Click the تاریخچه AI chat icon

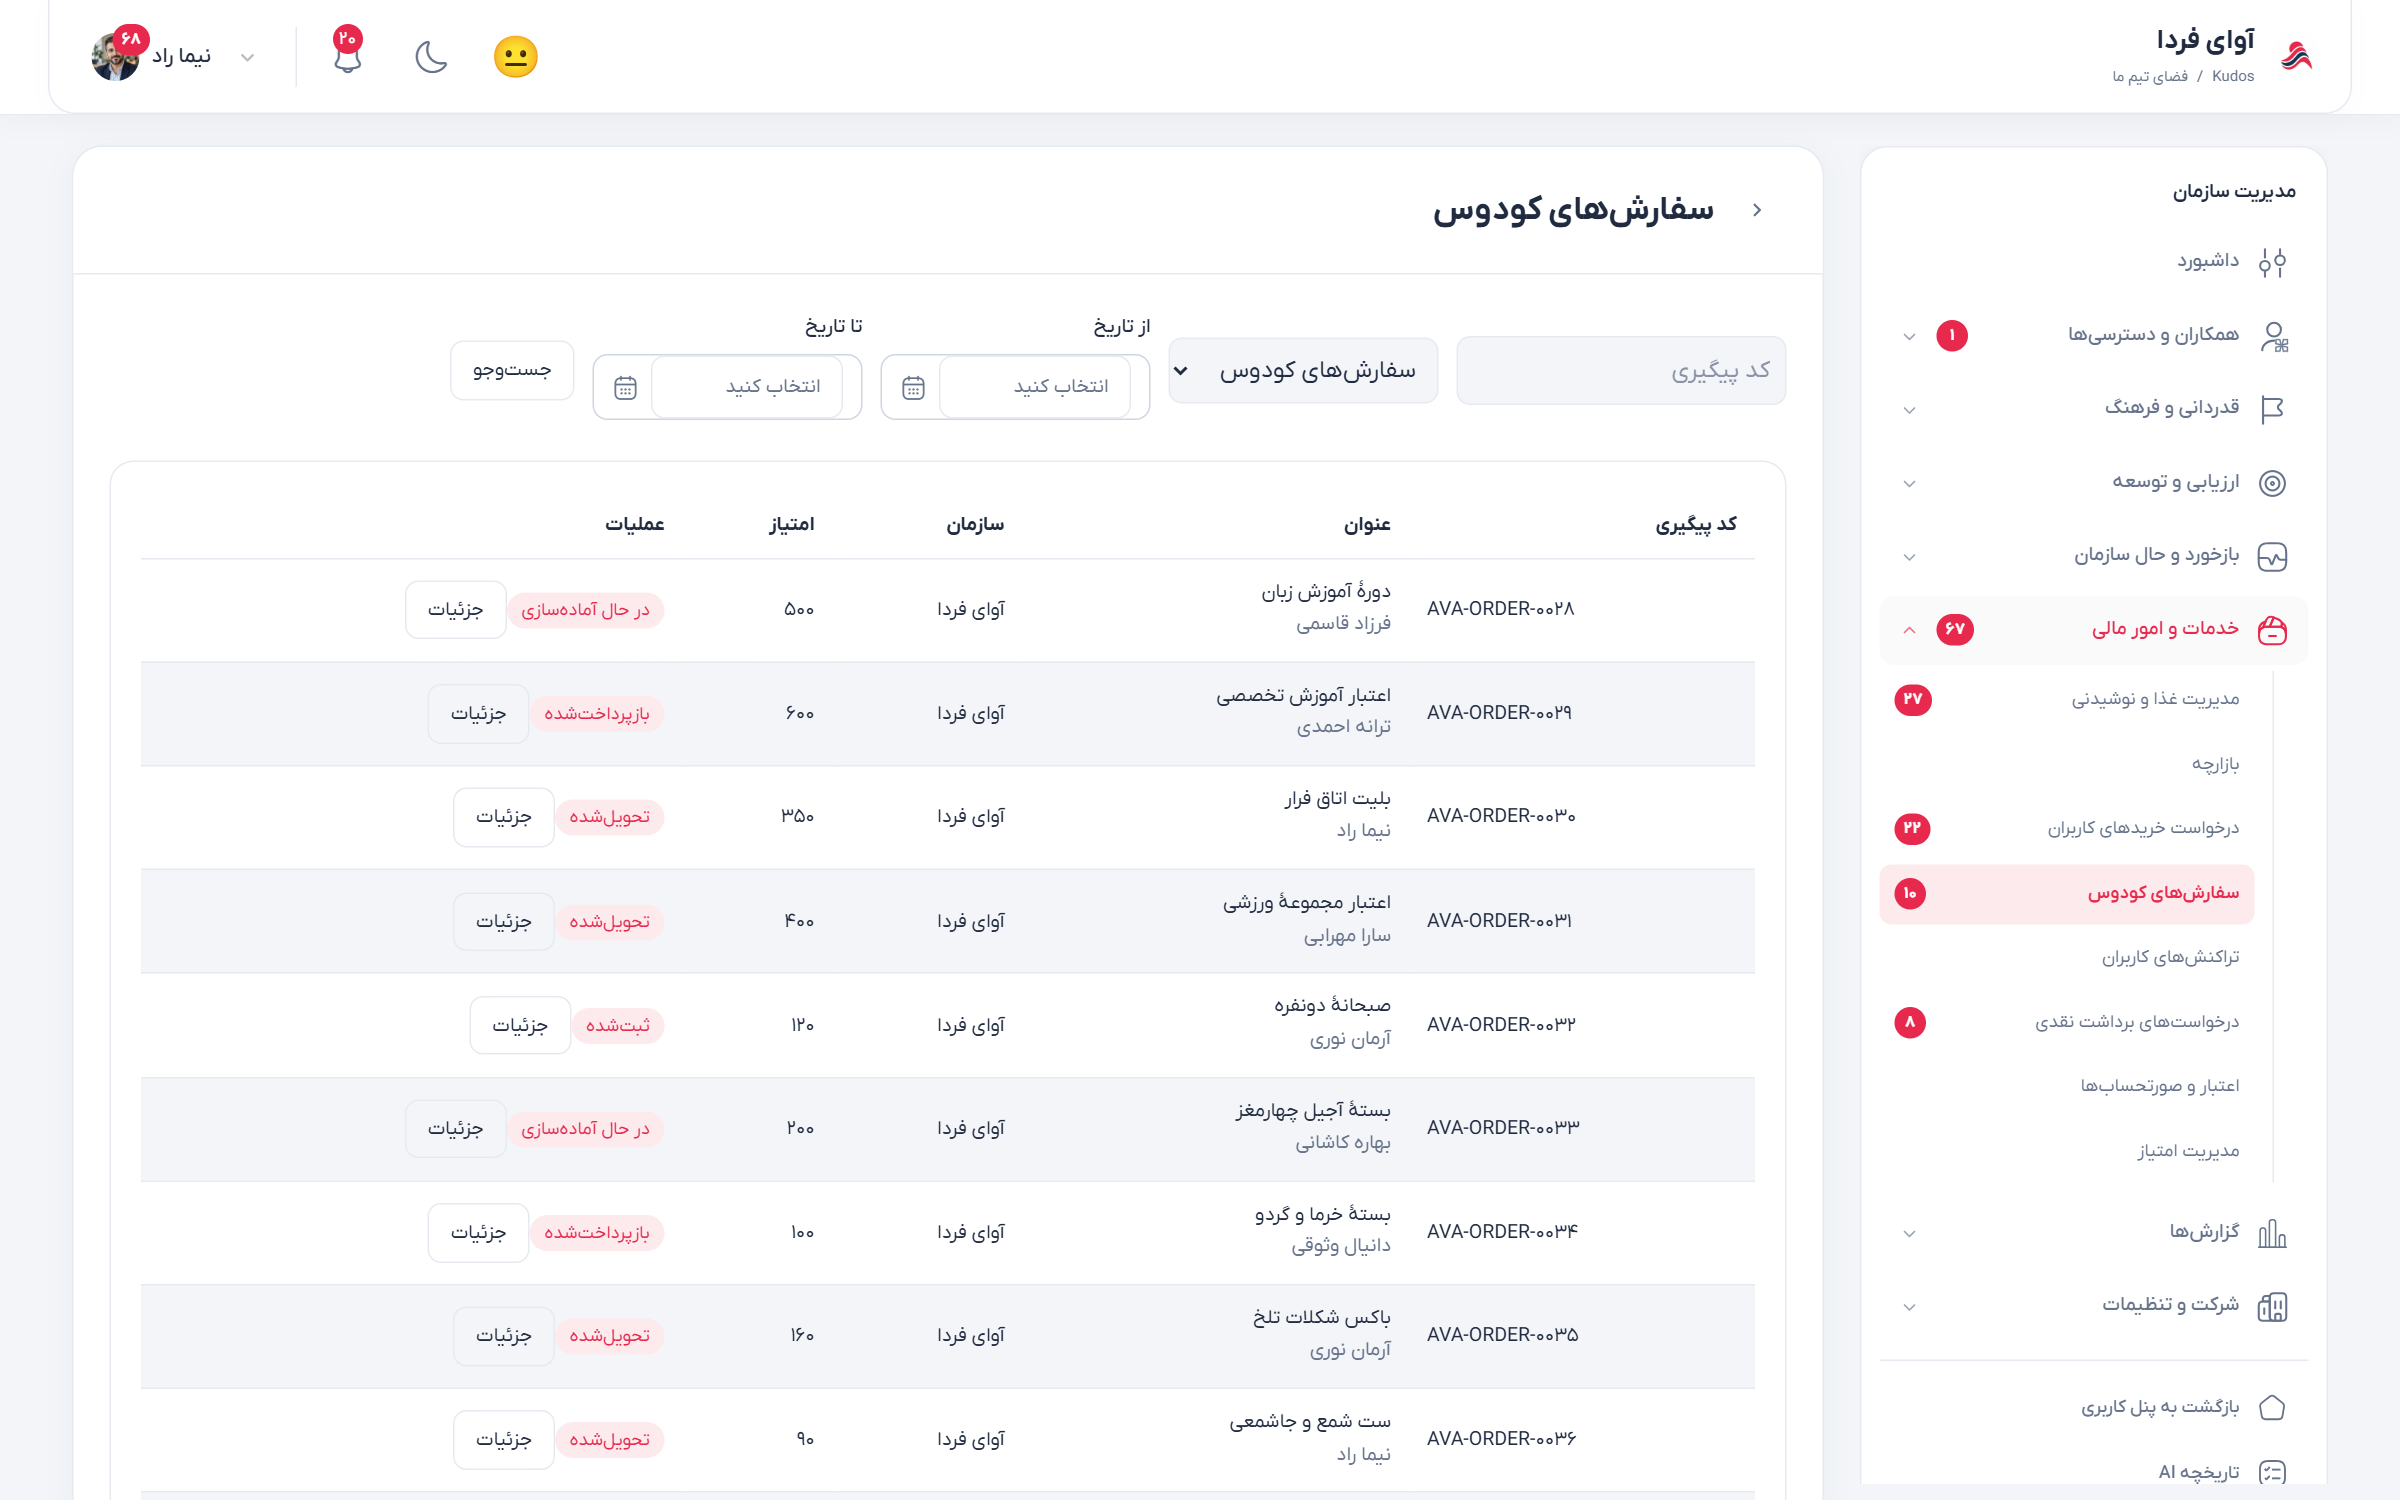point(2272,1472)
